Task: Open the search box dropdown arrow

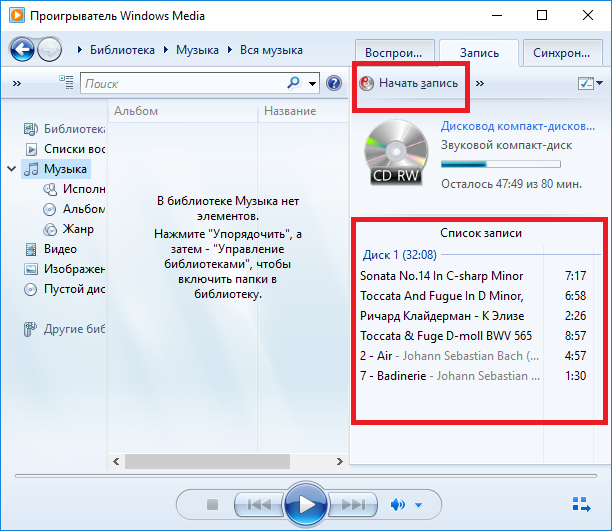Action: coord(312,83)
